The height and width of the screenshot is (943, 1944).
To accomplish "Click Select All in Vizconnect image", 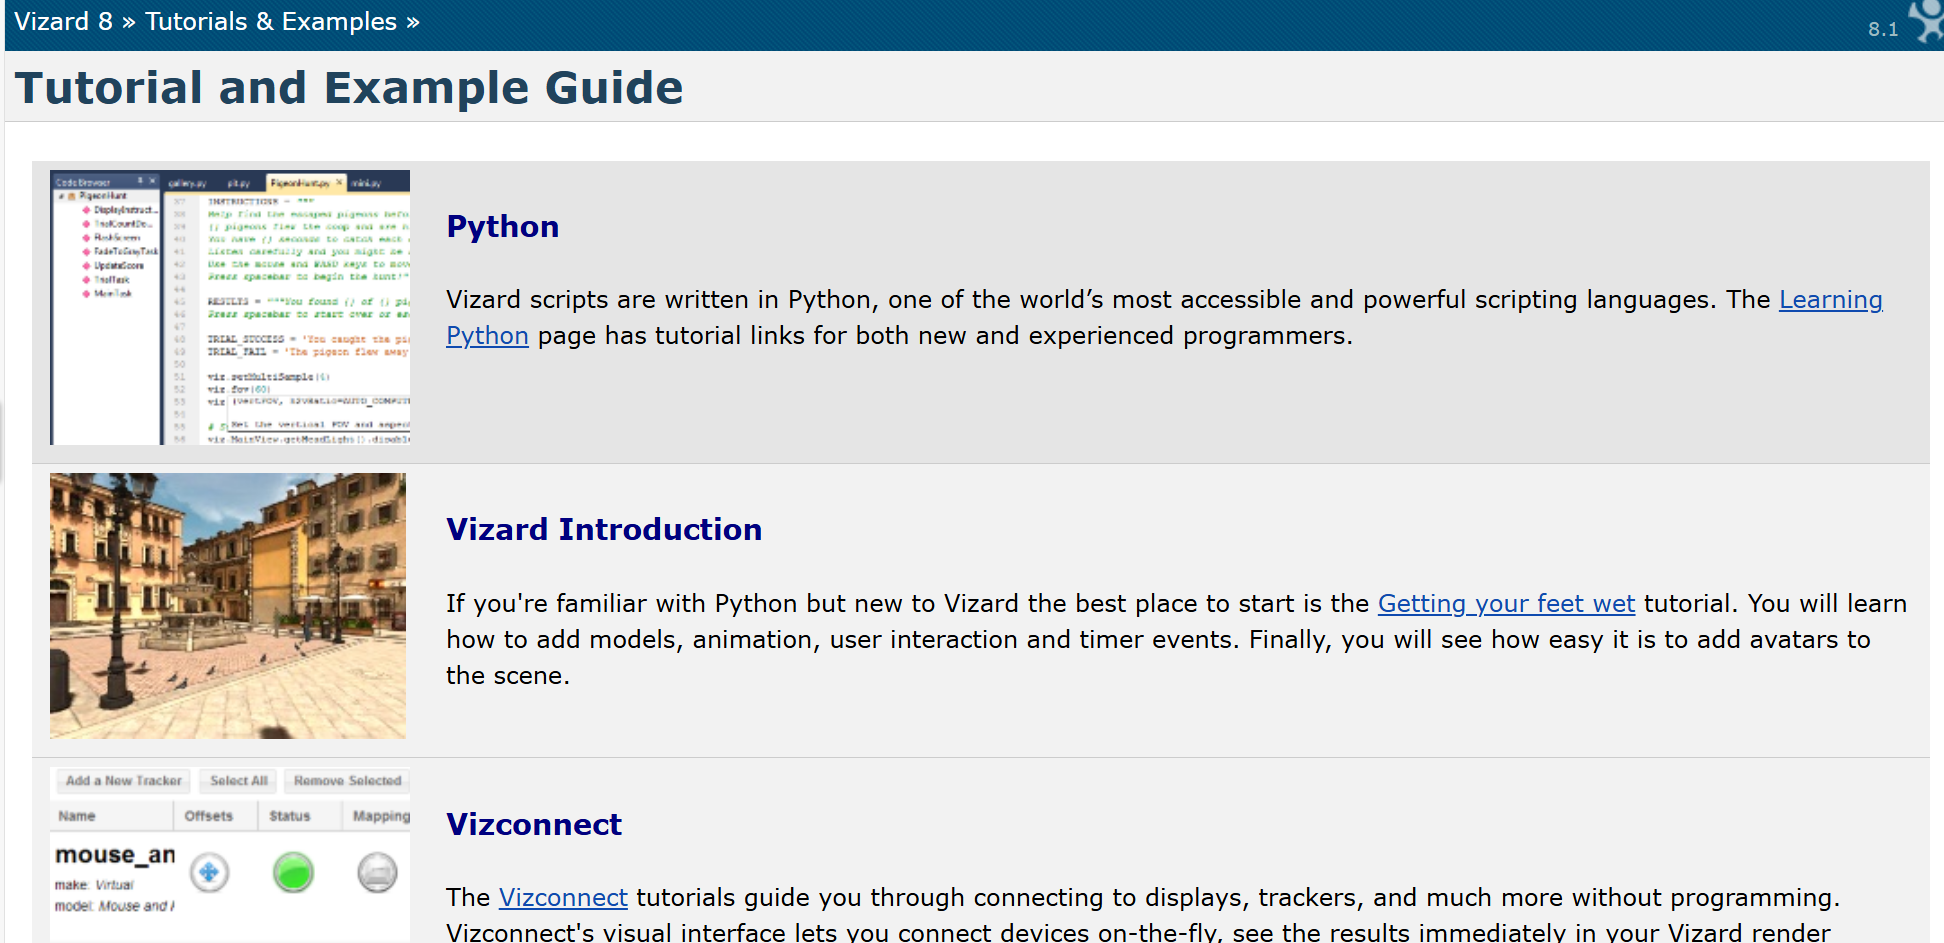I will click(239, 781).
